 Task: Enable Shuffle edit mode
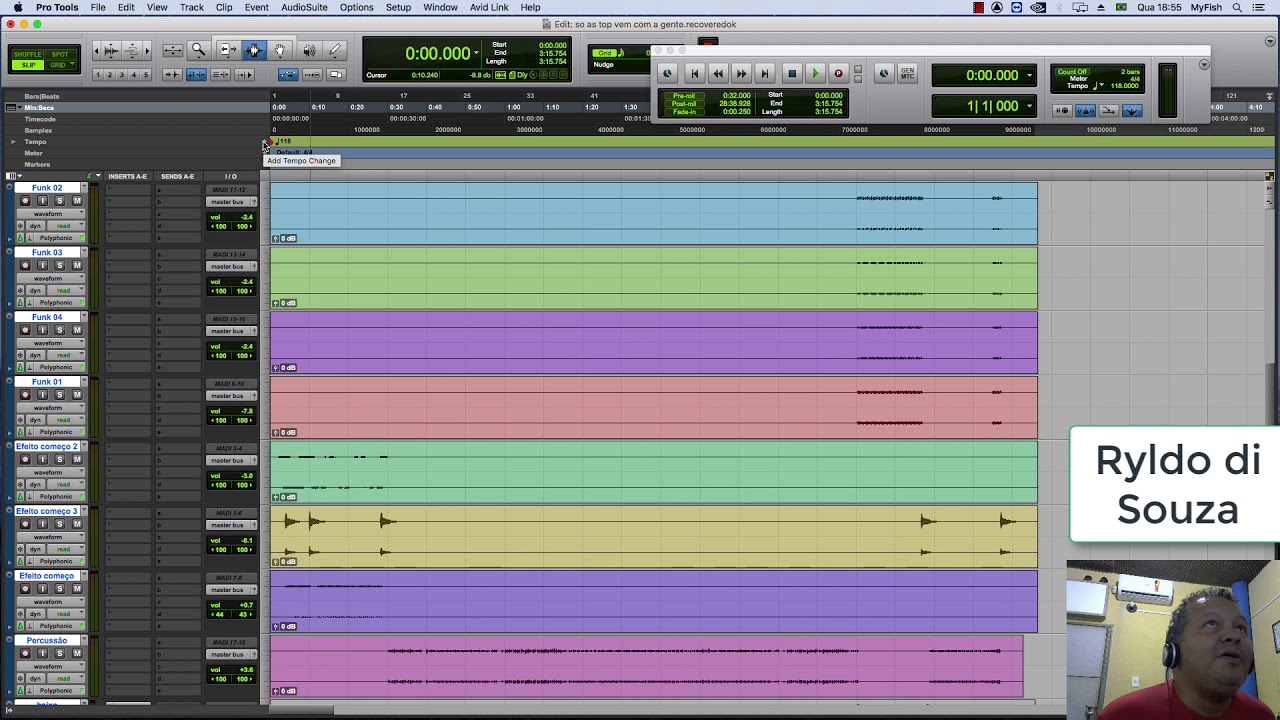[29, 54]
